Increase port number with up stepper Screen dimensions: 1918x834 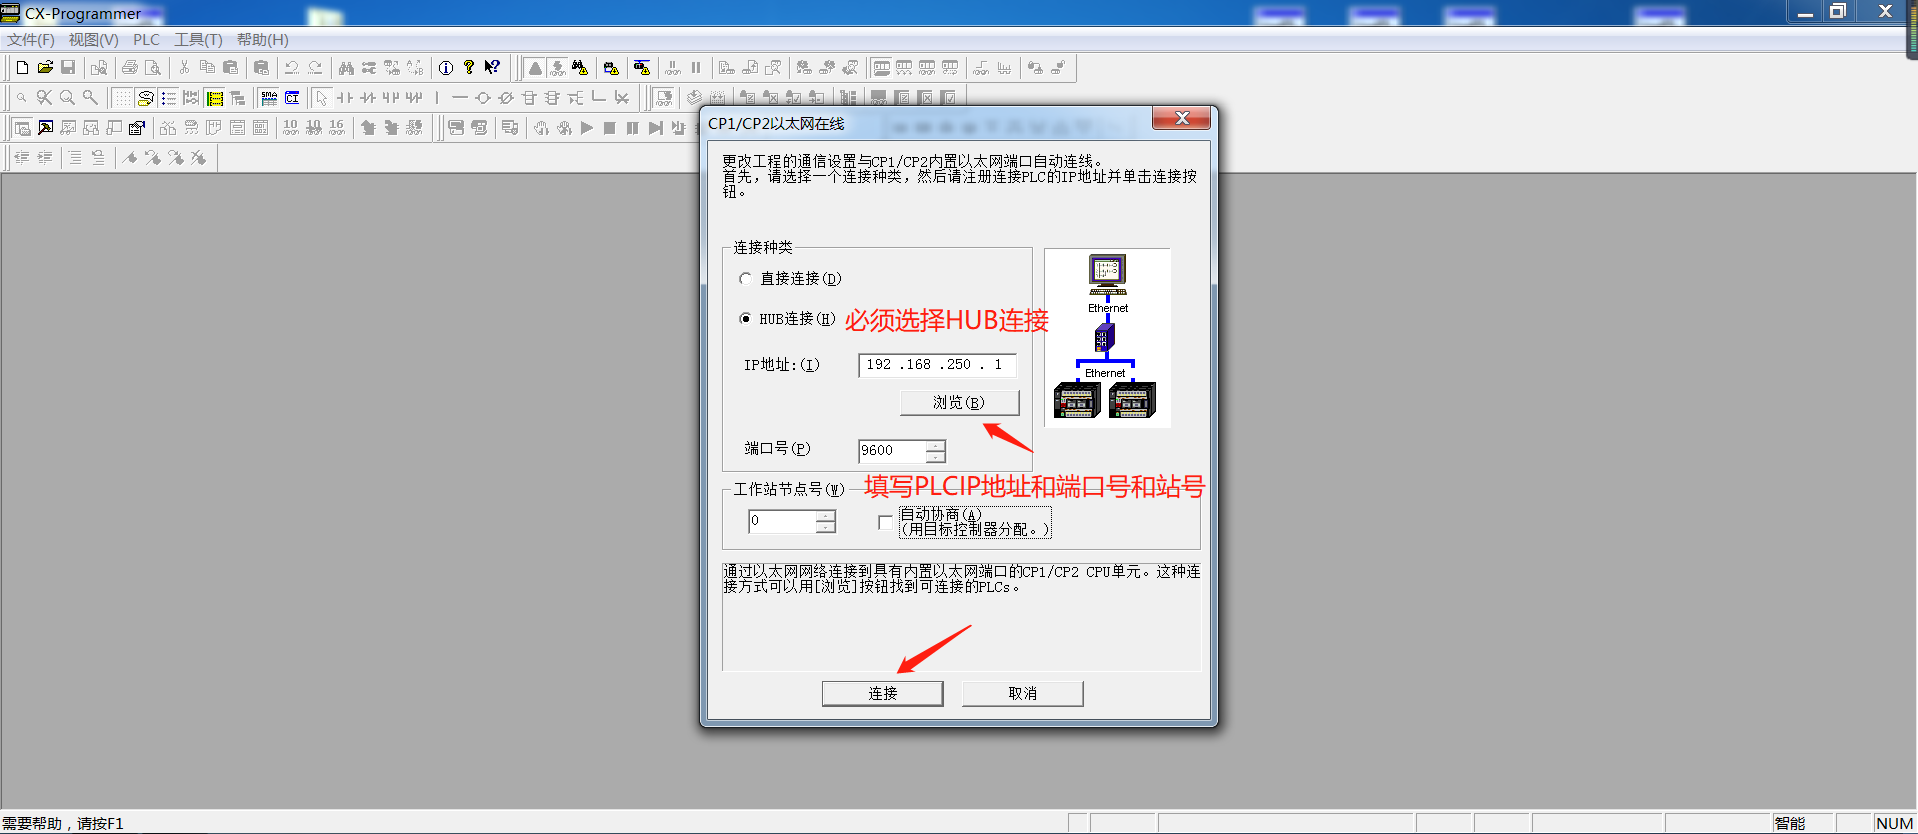pyautogui.click(x=935, y=445)
